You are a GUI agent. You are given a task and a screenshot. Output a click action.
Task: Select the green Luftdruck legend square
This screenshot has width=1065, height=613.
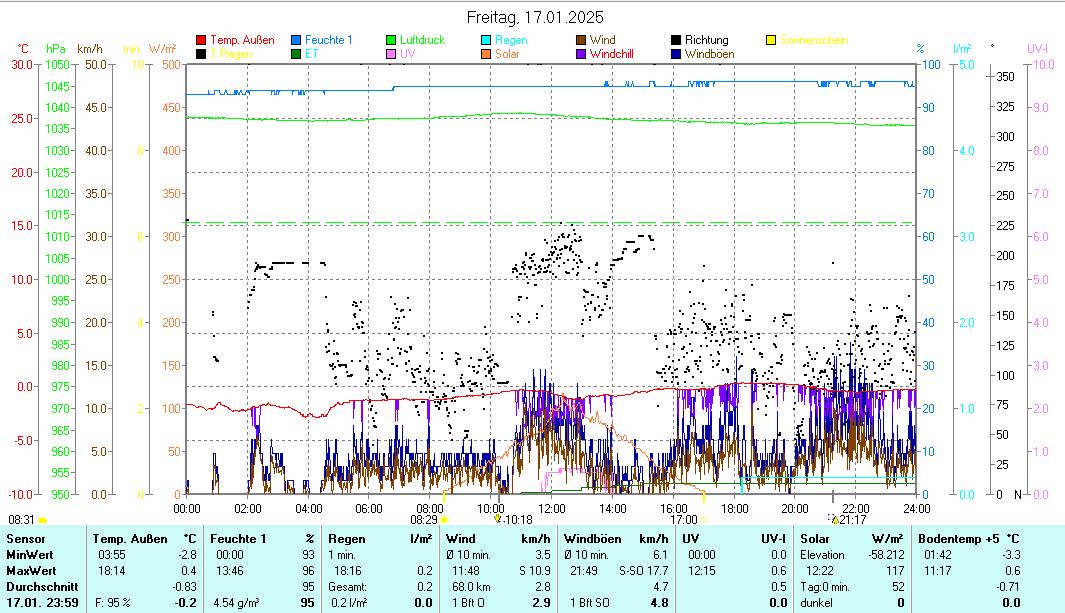point(392,40)
